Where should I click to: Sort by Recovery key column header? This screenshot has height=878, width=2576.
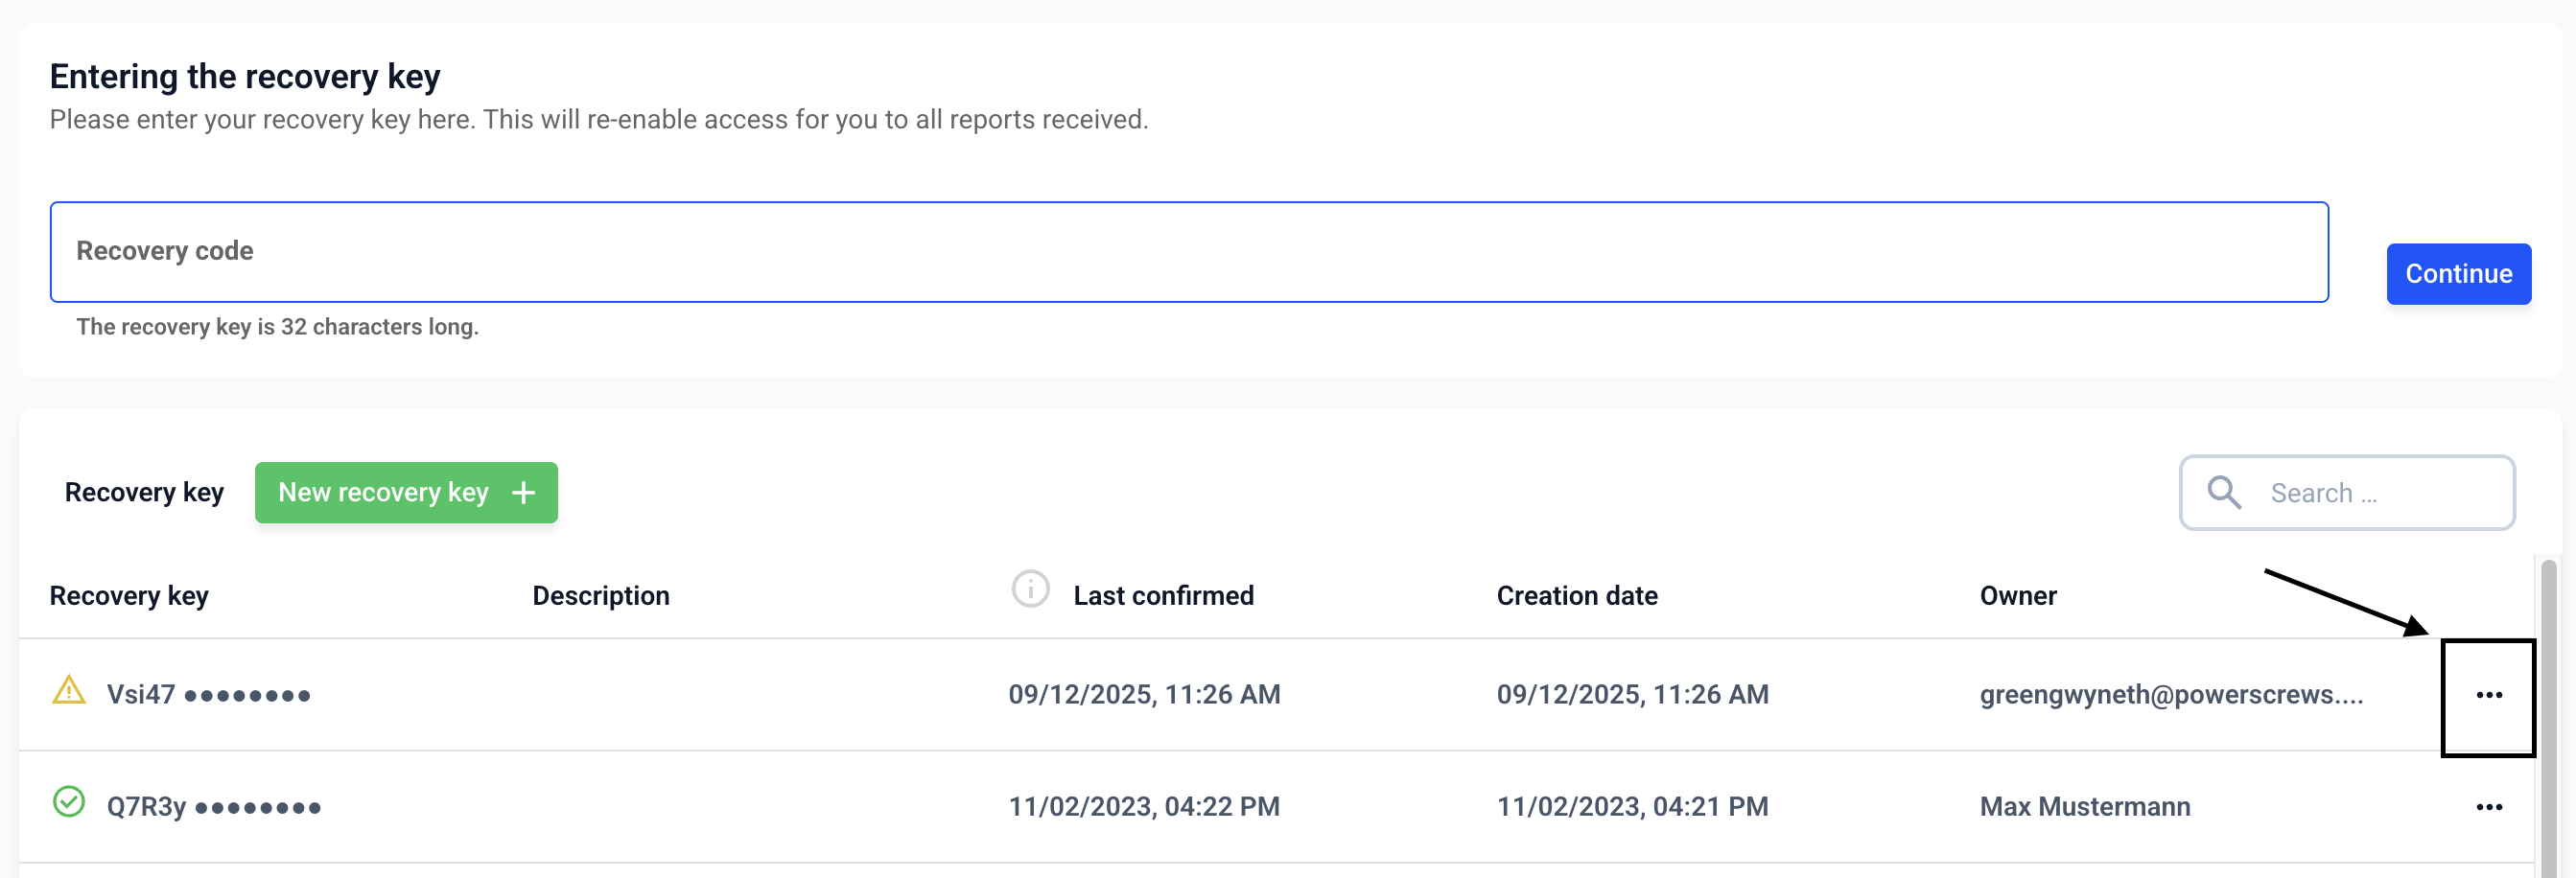[x=129, y=596]
